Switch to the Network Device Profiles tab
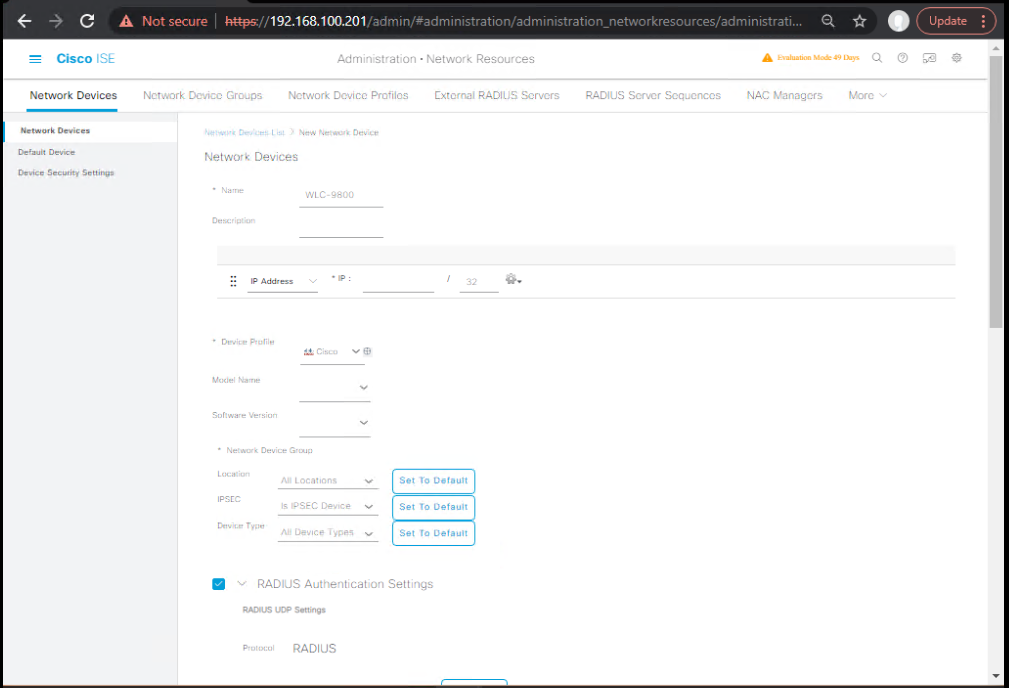Screen dimensions: 1009x688 pyautogui.click(x=348, y=95)
